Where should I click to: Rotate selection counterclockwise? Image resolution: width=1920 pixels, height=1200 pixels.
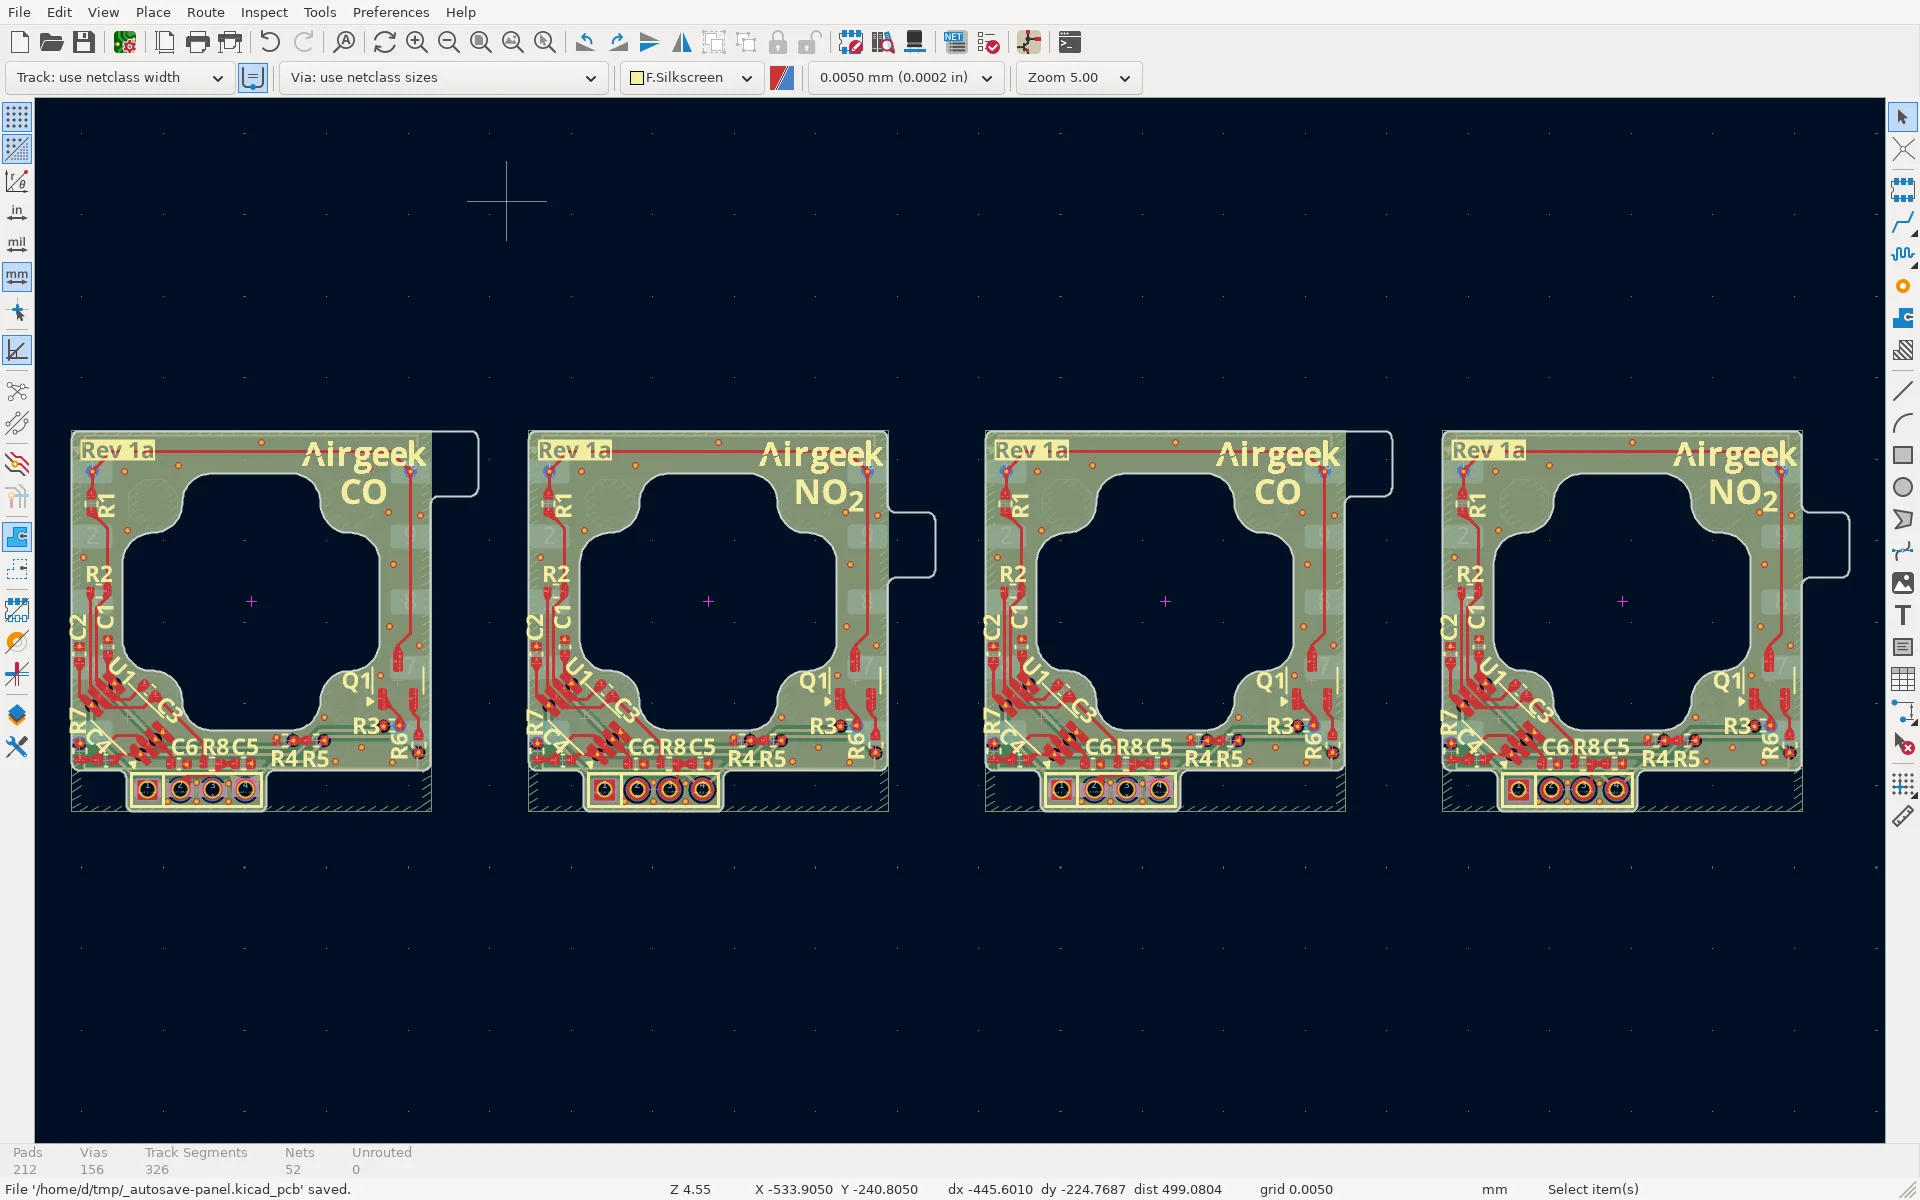point(585,42)
